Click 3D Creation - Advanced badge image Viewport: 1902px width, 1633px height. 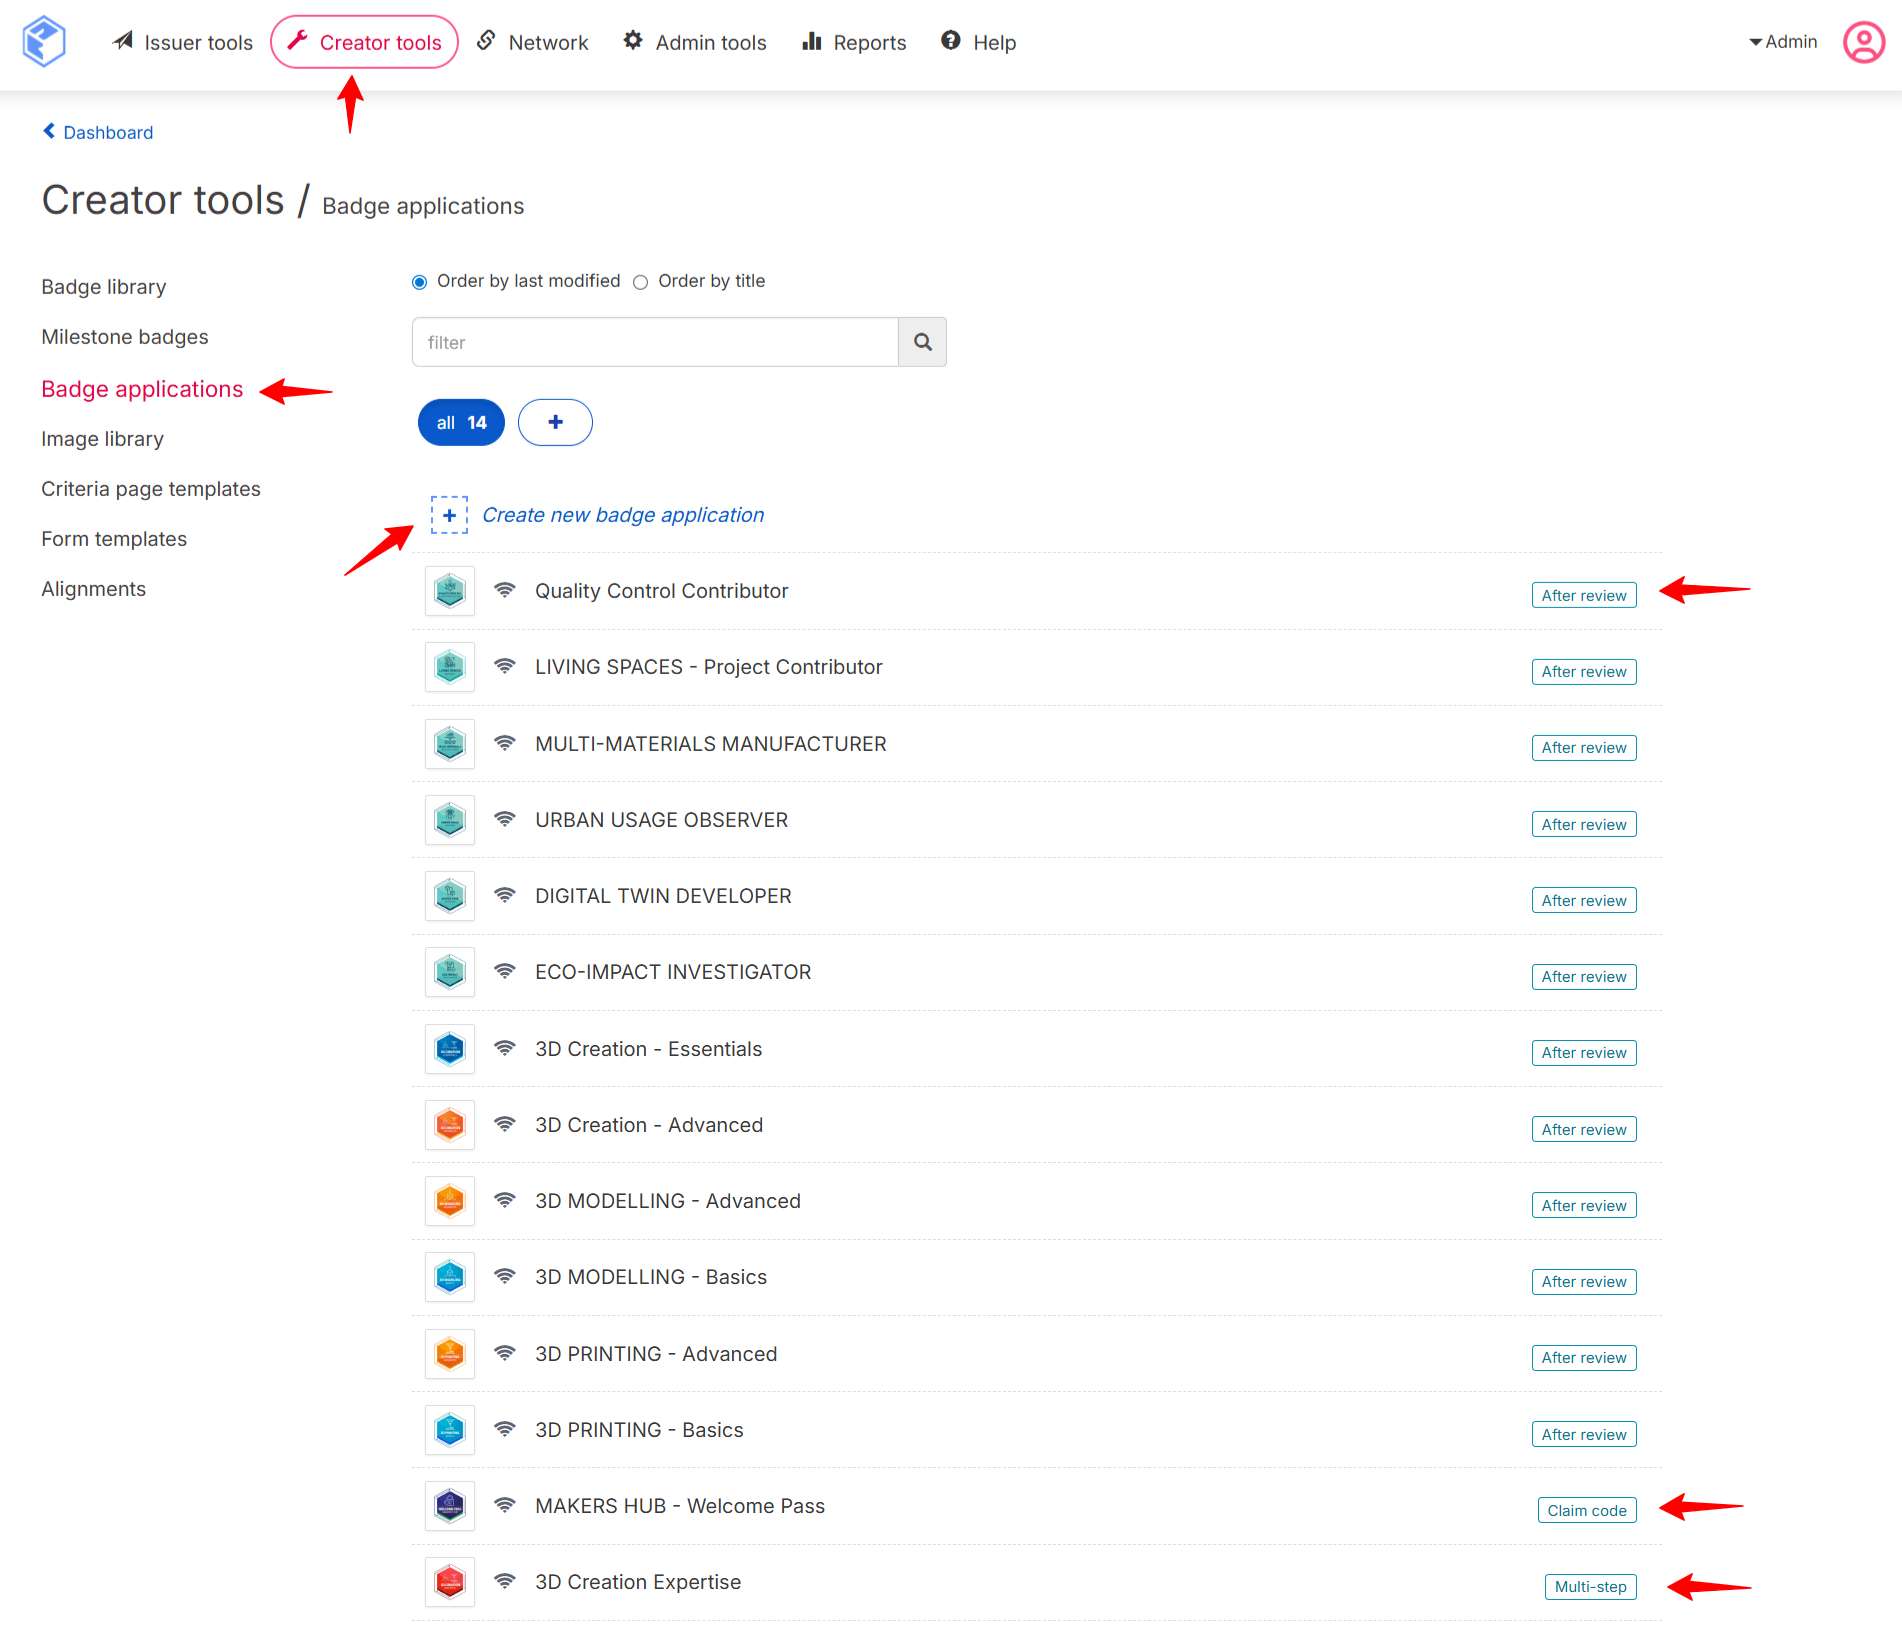(x=450, y=1125)
